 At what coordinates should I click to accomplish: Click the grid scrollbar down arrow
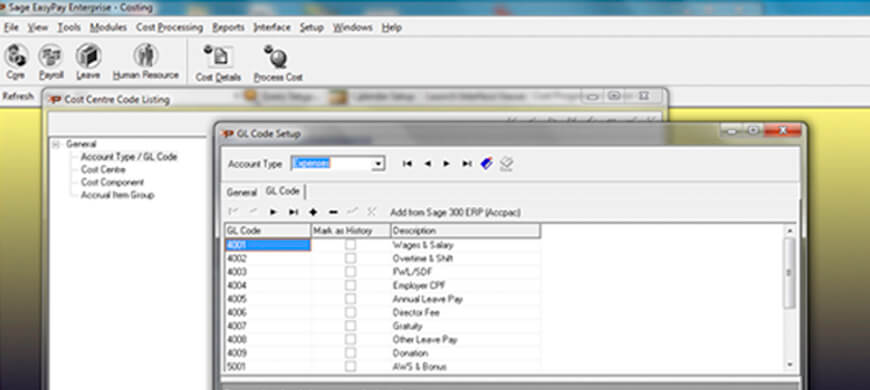[790, 364]
